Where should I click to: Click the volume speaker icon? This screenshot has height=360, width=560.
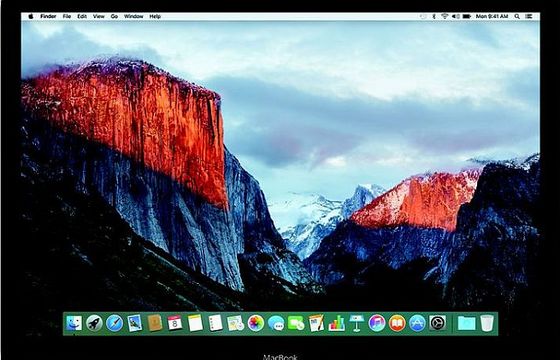(456, 16)
